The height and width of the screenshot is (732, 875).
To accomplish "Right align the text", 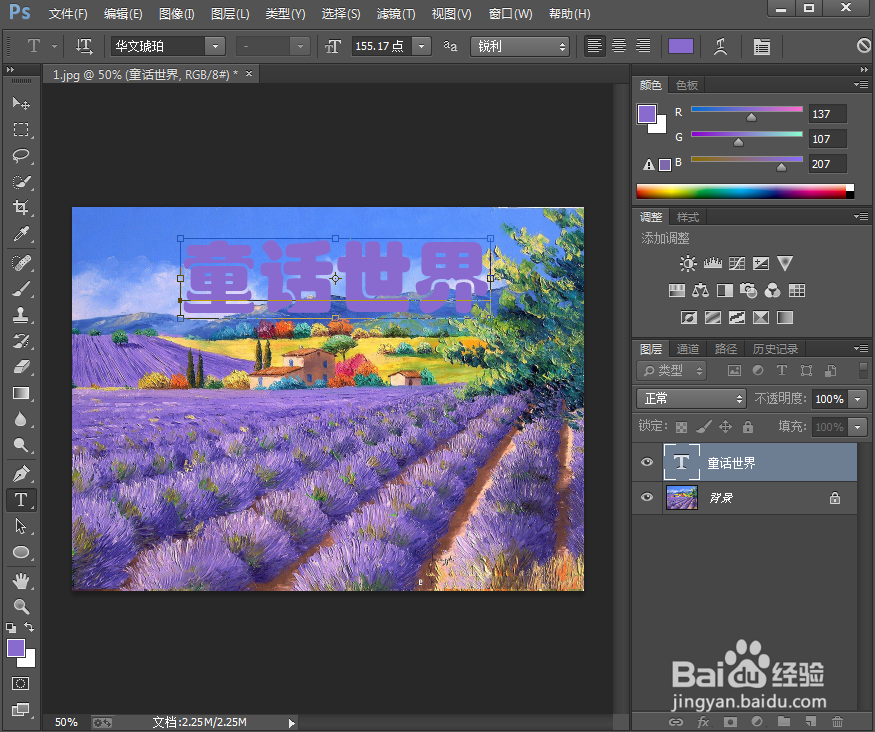I will click(643, 46).
